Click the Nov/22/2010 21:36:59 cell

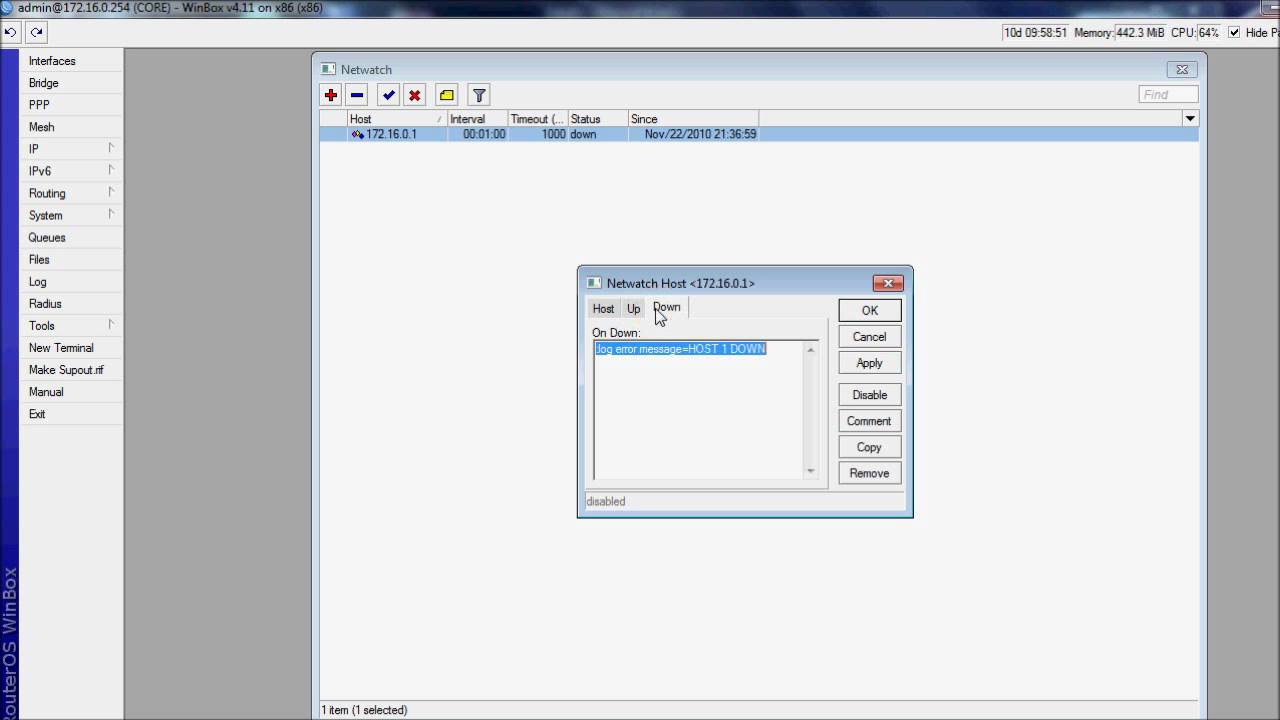[700, 134]
